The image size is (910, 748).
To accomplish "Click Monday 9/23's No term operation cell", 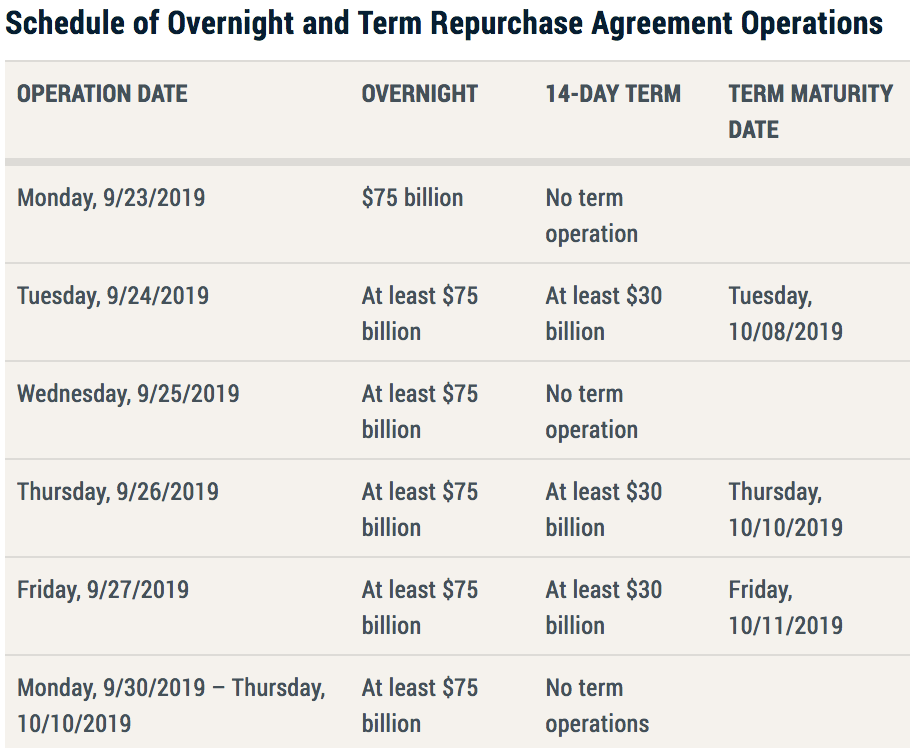I will tap(591, 215).
